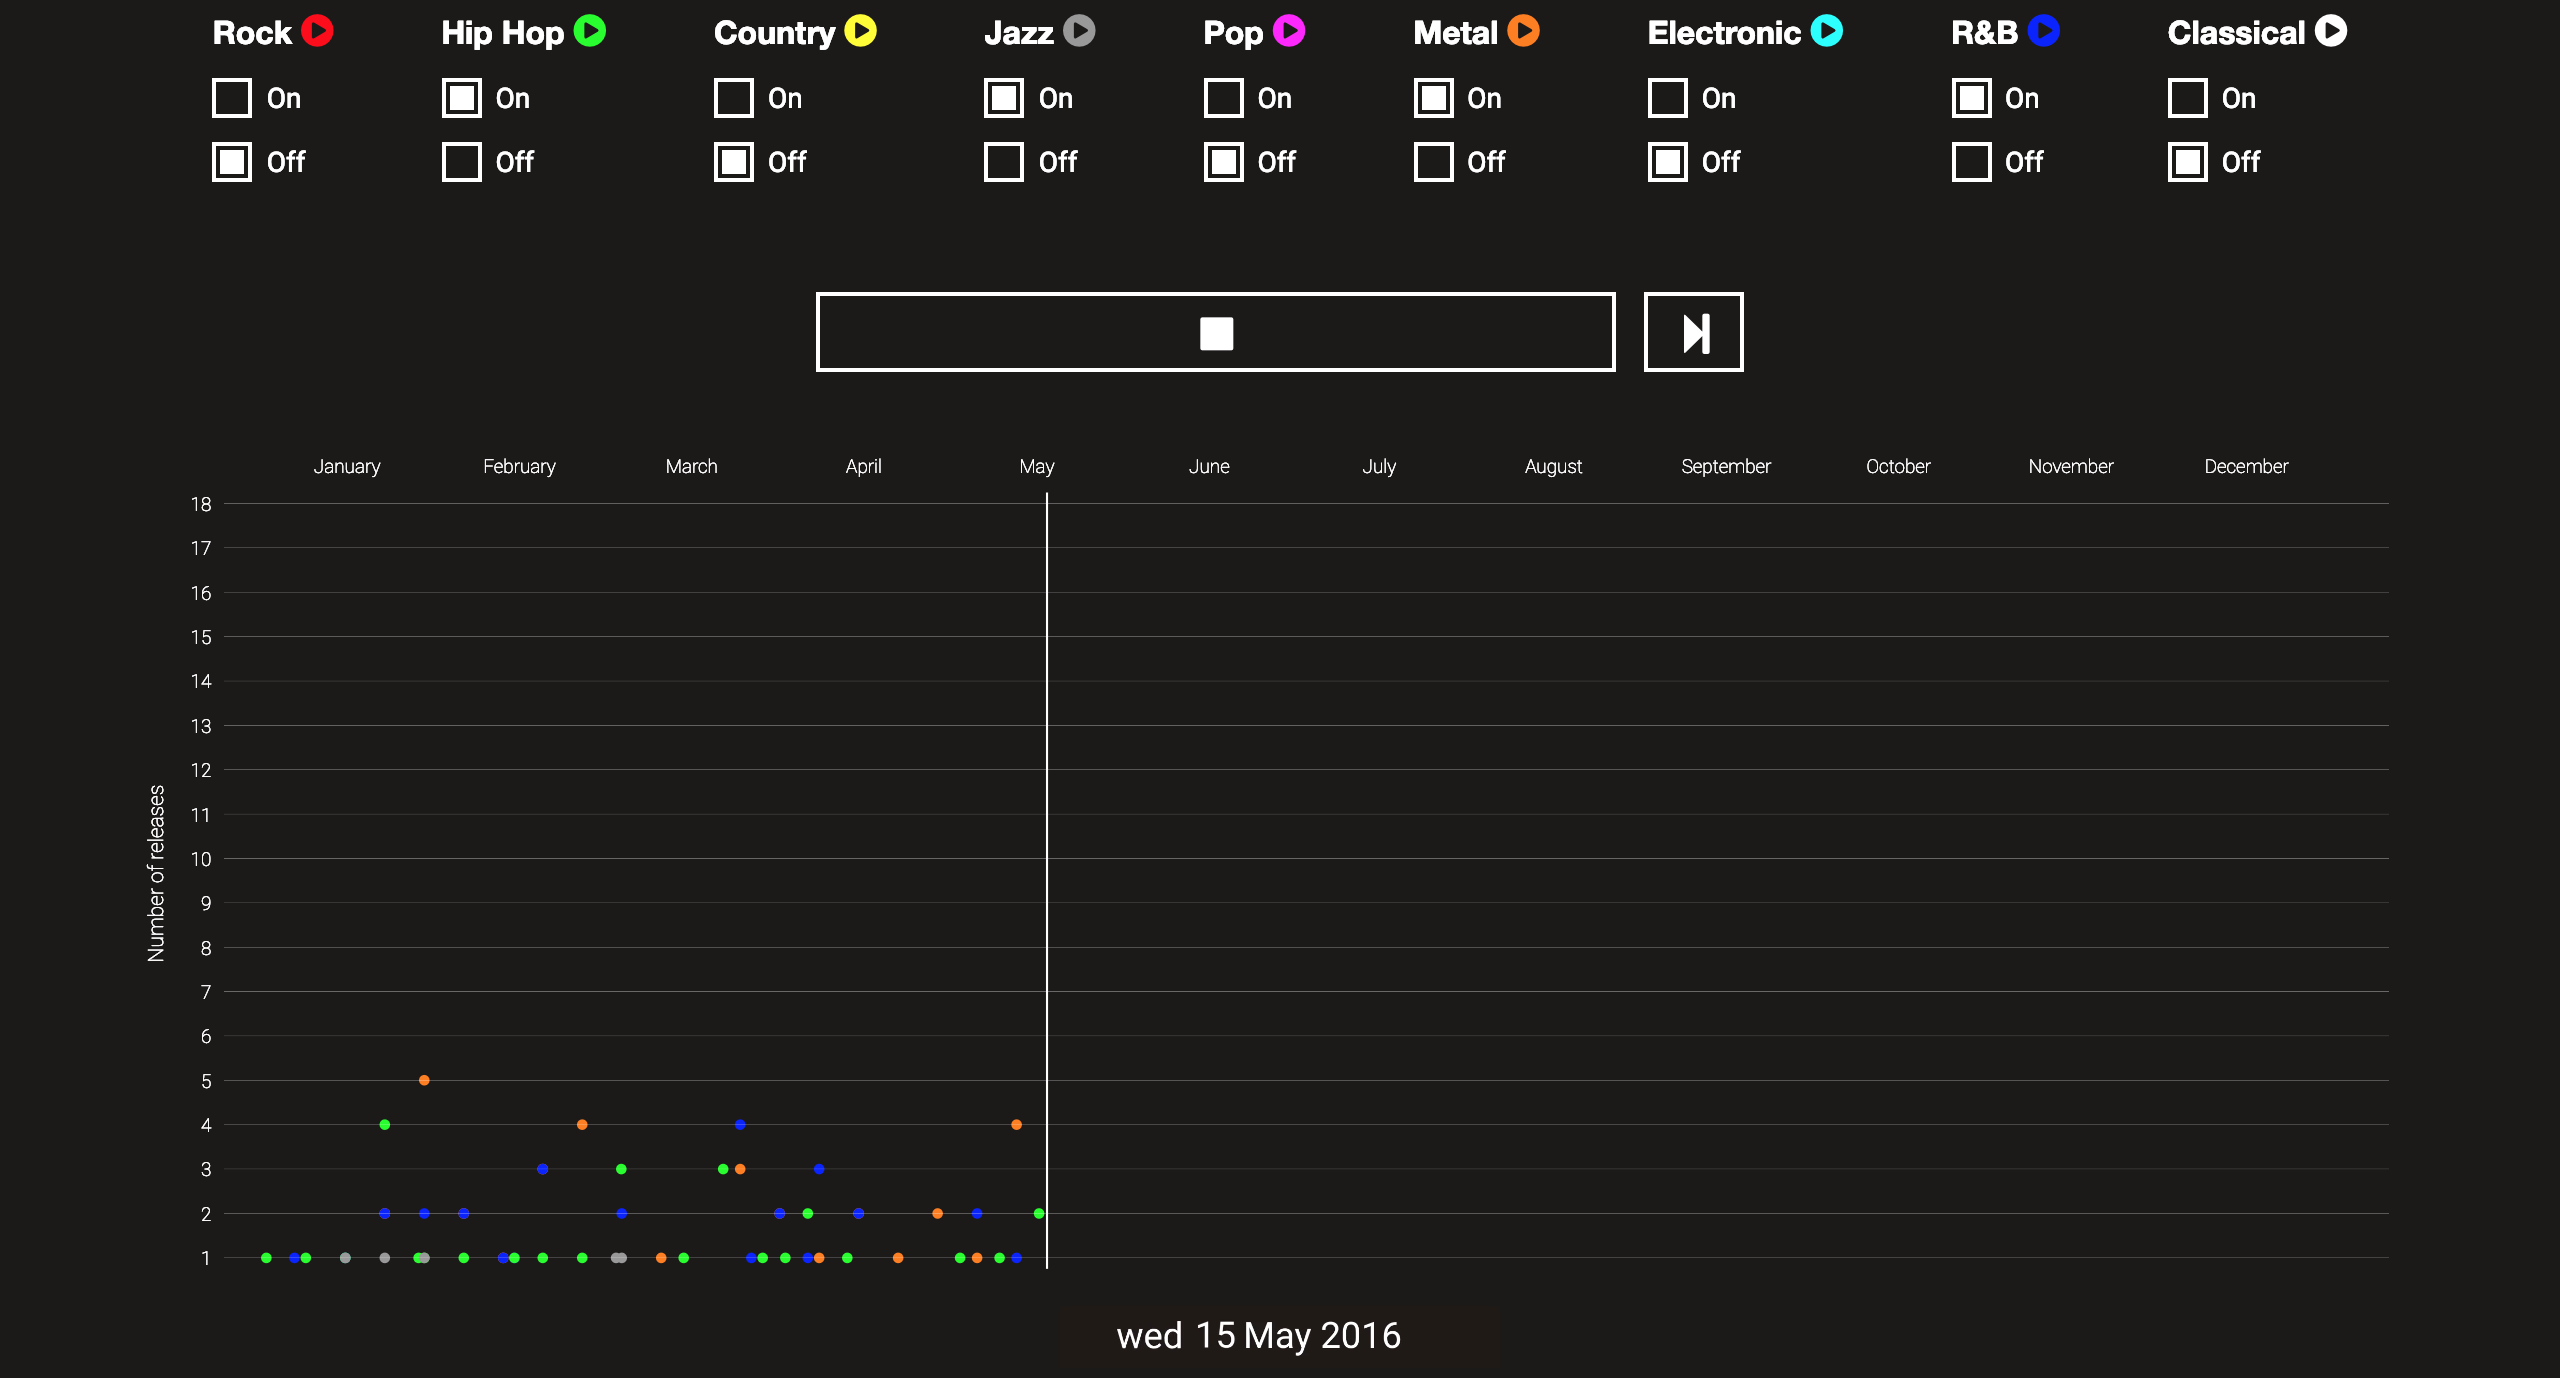
Task: Toggle the Electronic On checkbox
Action: tap(1667, 97)
